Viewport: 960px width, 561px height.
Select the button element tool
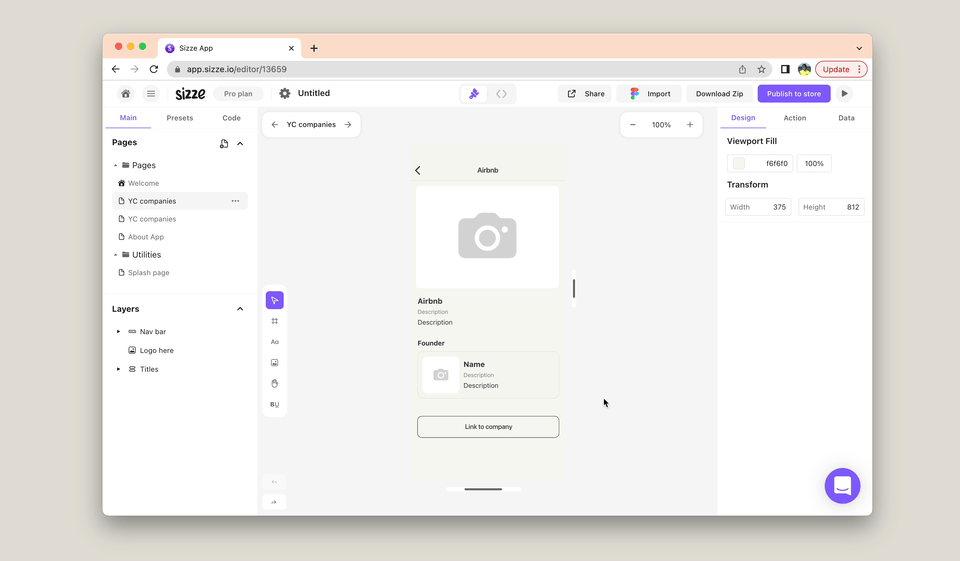click(x=274, y=404)
